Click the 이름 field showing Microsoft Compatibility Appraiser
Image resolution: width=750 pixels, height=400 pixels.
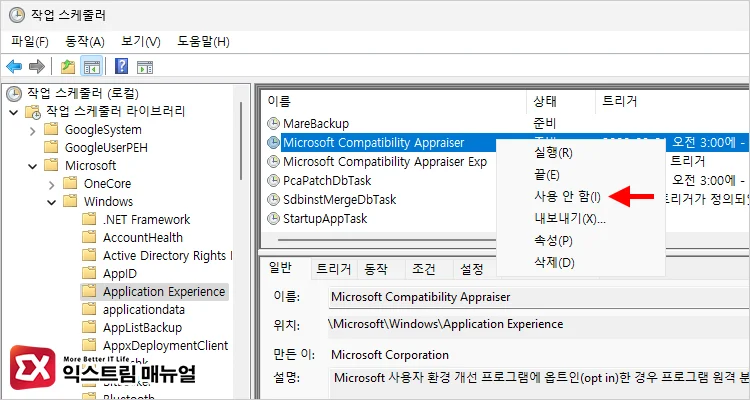pos(539,297)
